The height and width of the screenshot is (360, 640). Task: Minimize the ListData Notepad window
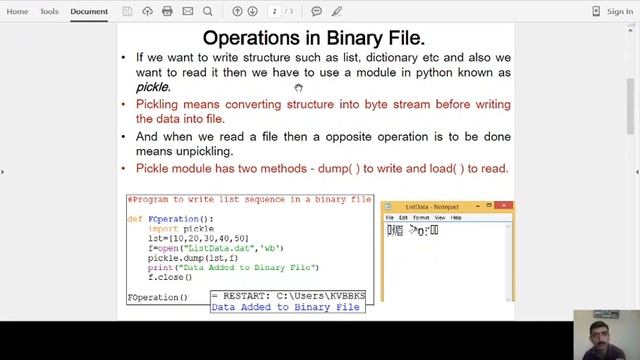(x=478, y=206)
